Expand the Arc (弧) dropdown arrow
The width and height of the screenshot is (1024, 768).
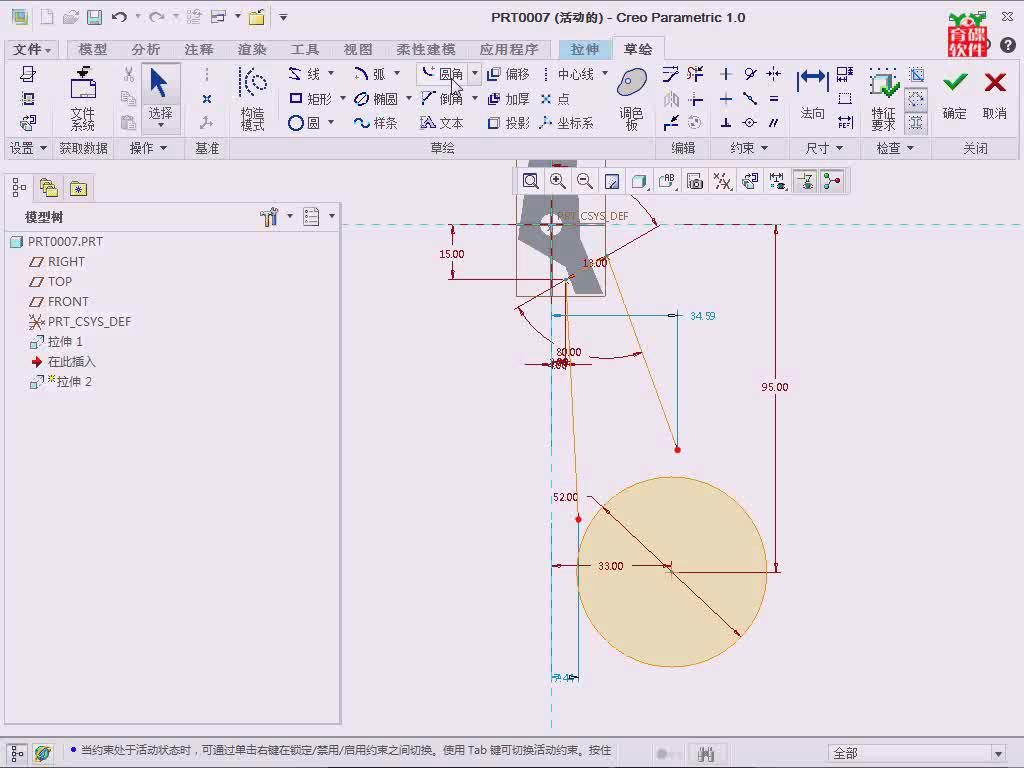[x=397, y=73]
